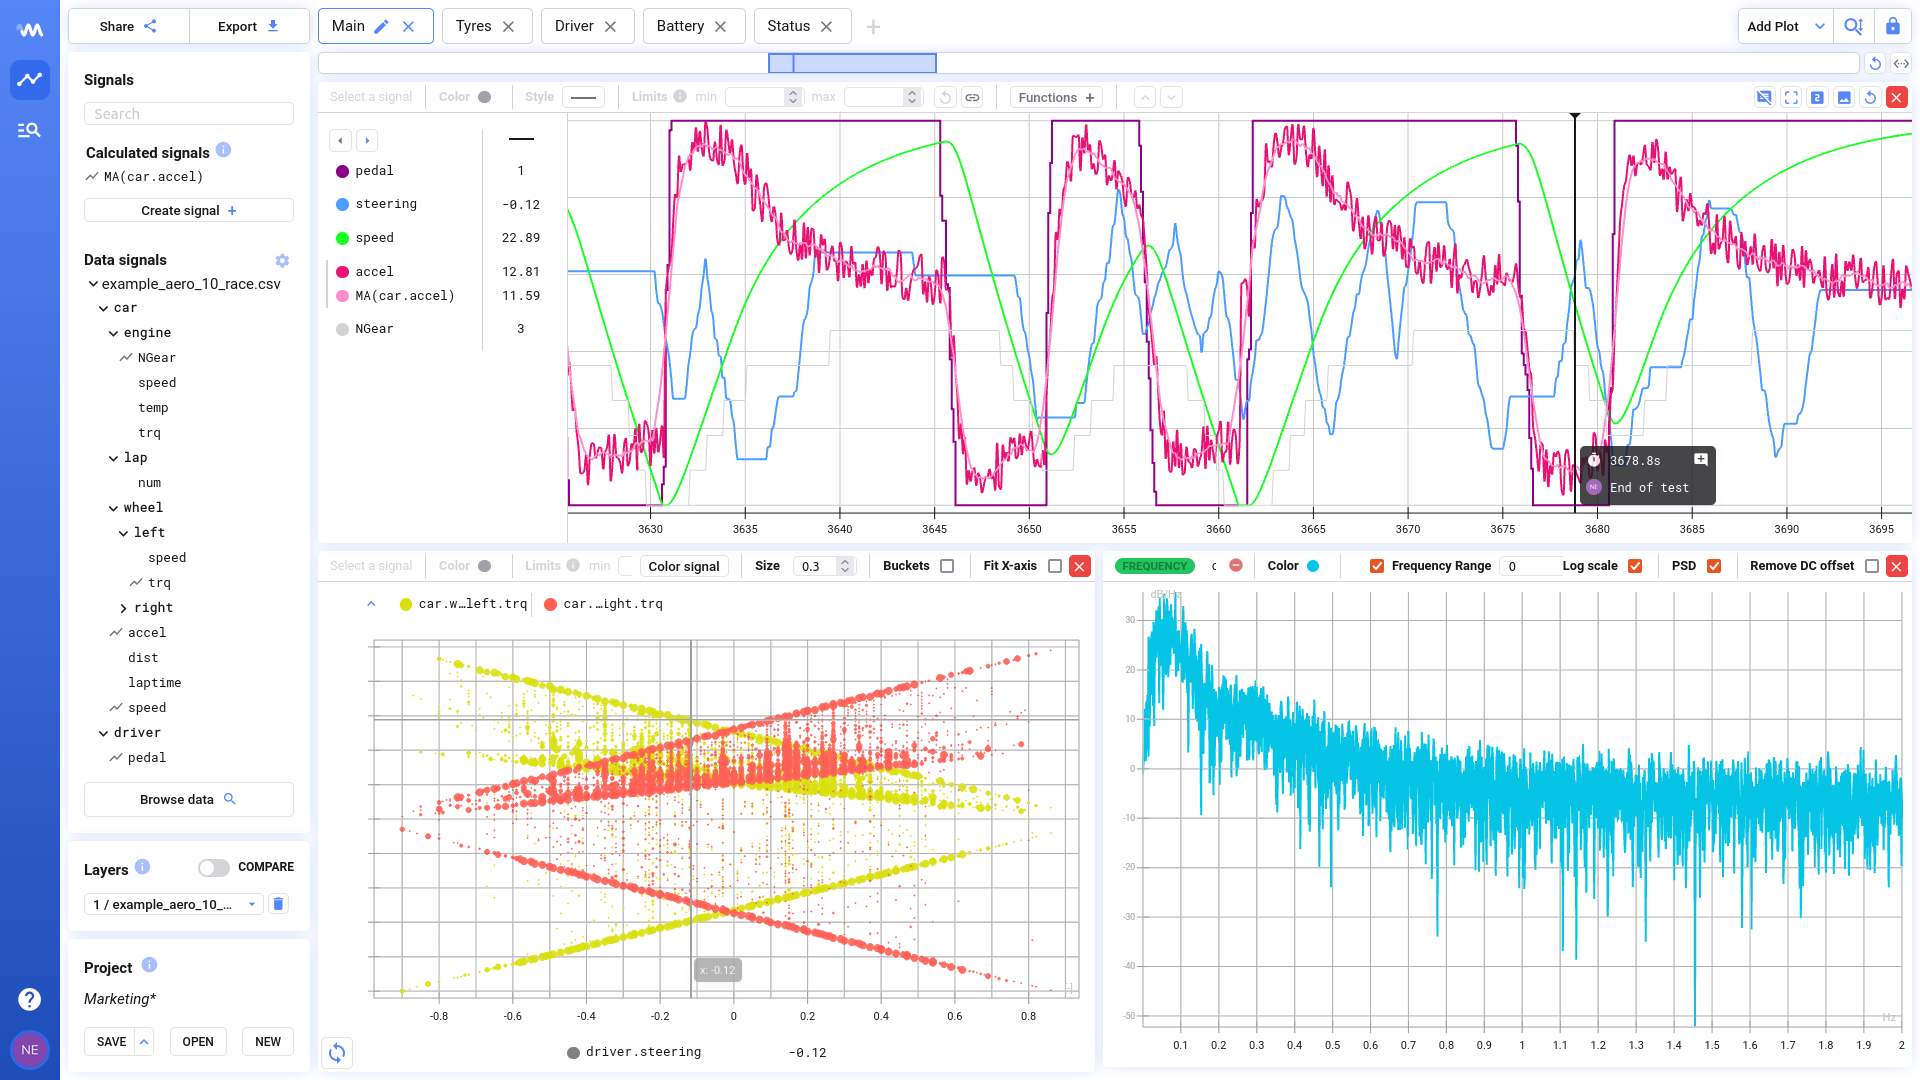This screenshot has width=1920, height=1080.
Task: Open the Add Plot dropdown
Action: 1820,26
